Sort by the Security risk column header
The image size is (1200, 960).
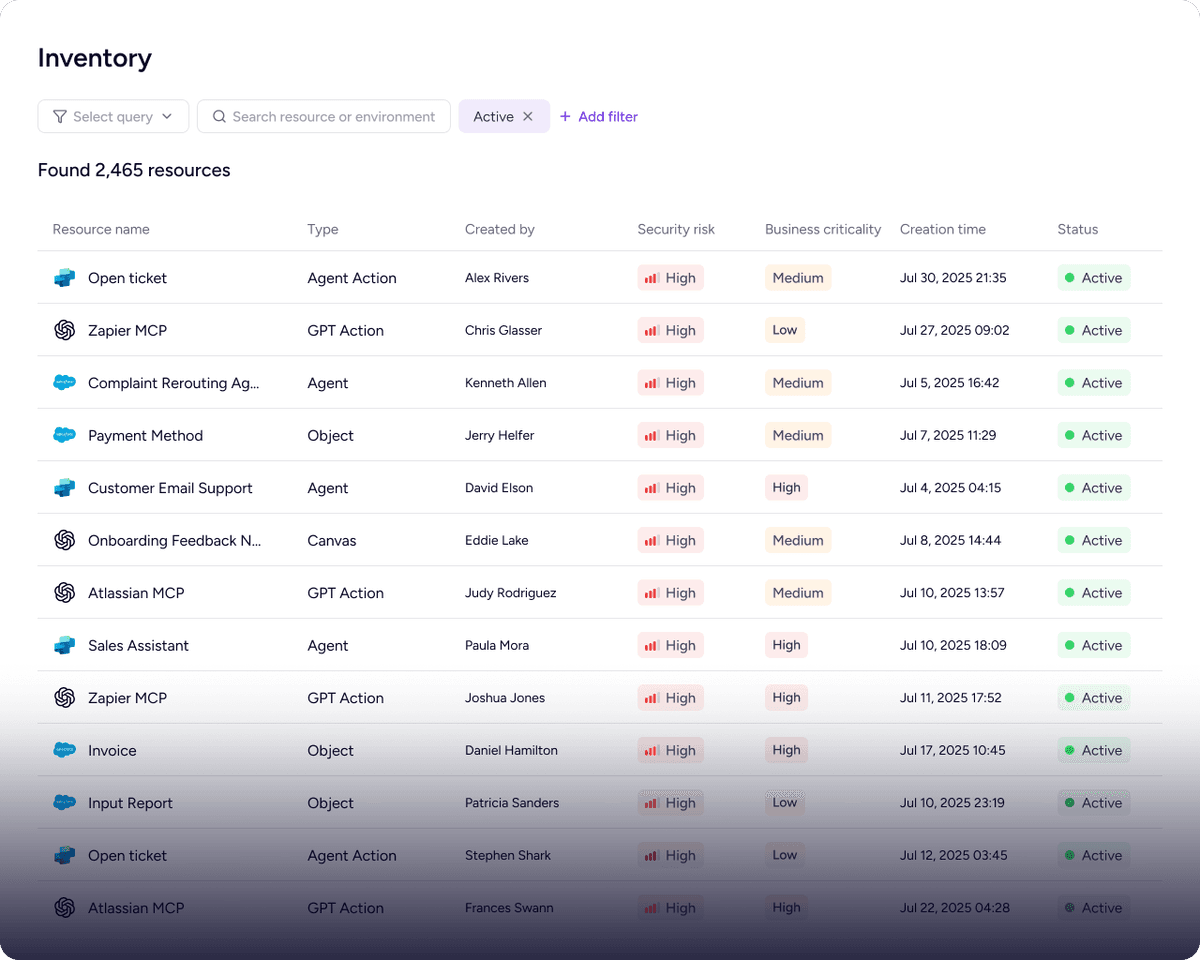click(x=676, y=229)
